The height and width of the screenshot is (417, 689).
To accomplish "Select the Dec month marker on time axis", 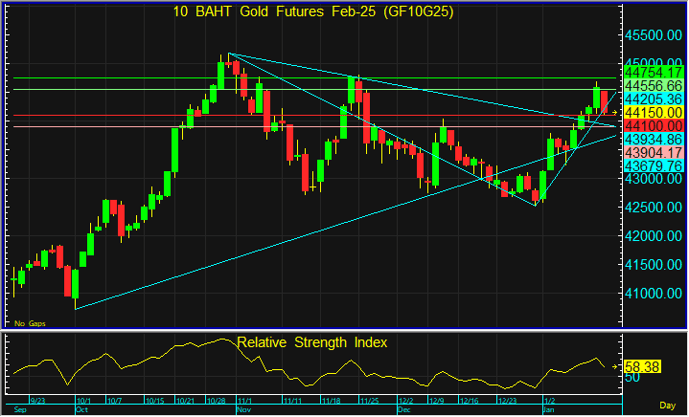I will point(403,410).
